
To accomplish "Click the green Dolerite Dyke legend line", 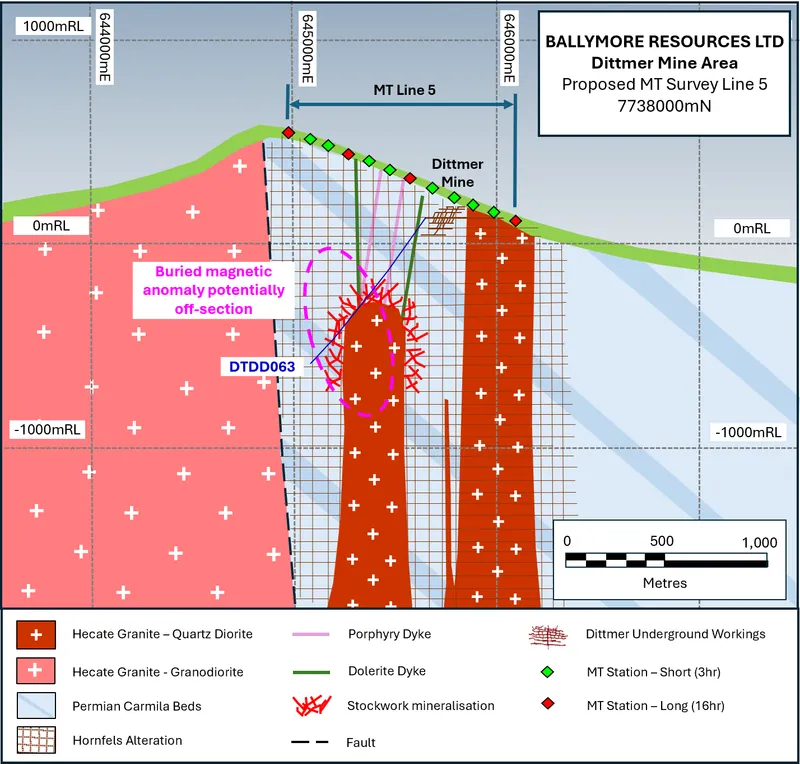I will [x=311, y=672].
